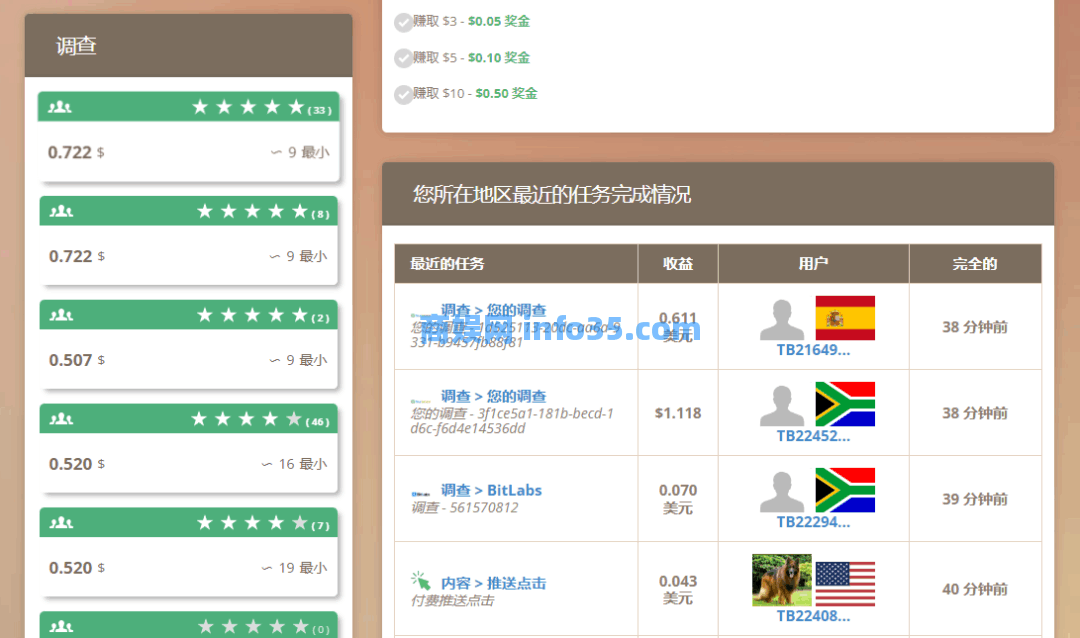Click the 0.043 美元 earnings cell

(678, 589)
